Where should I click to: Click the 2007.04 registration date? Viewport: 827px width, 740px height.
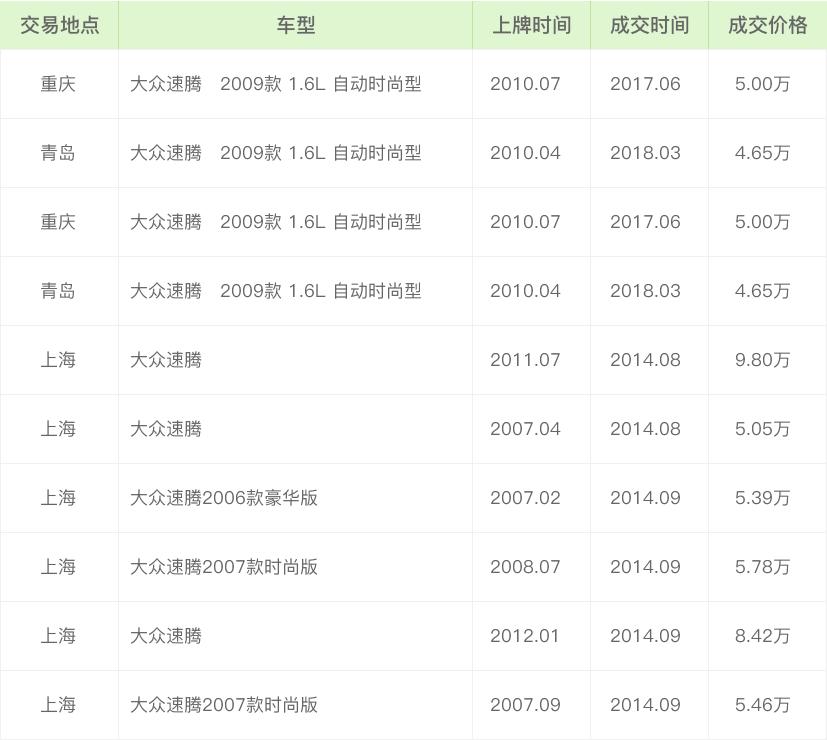tap(525, 429)
